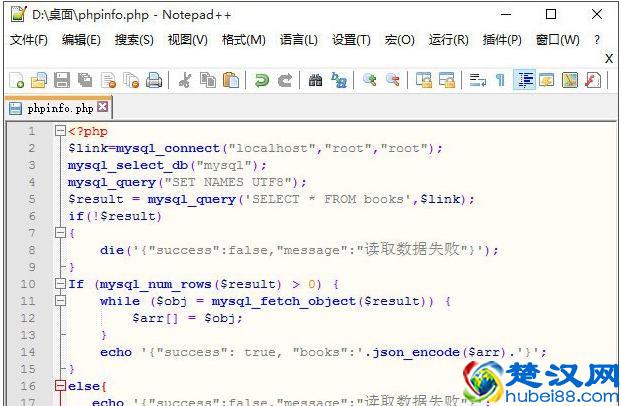
Task: Click mysql_fetch_object on line 11
Action: [283, 301]
